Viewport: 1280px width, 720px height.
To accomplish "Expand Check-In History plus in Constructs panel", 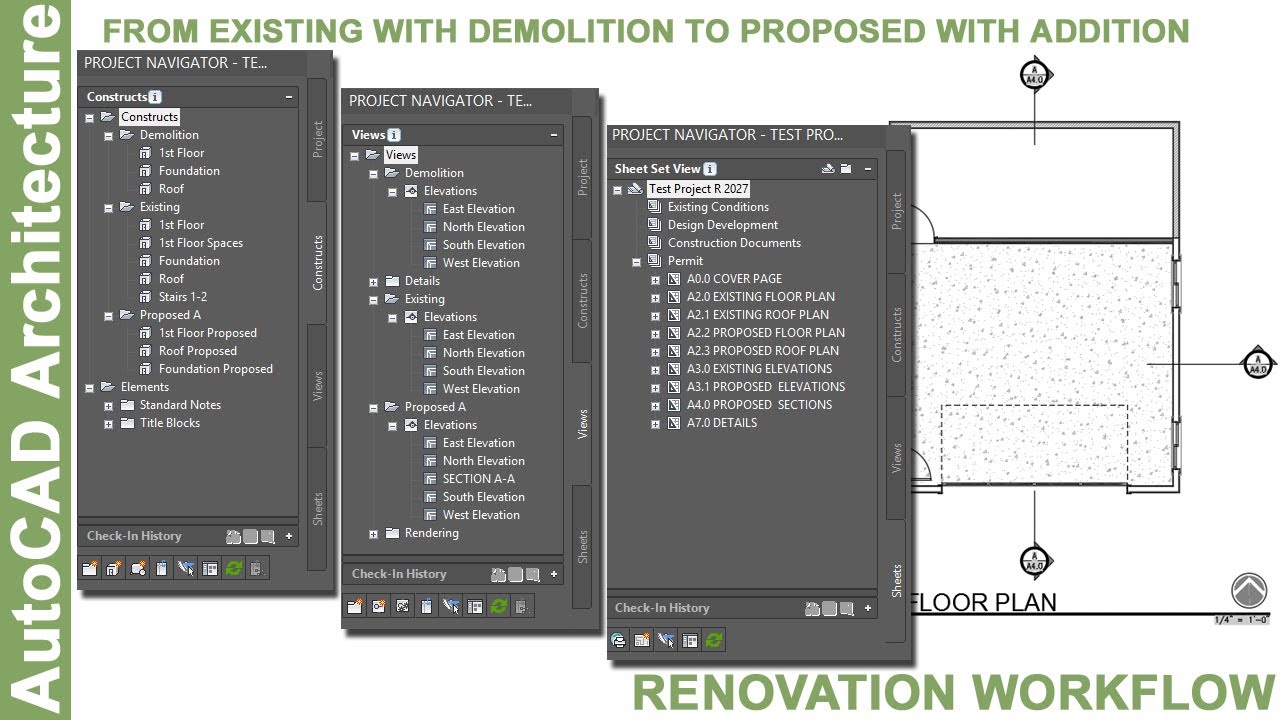I will [x=289, y=536].
